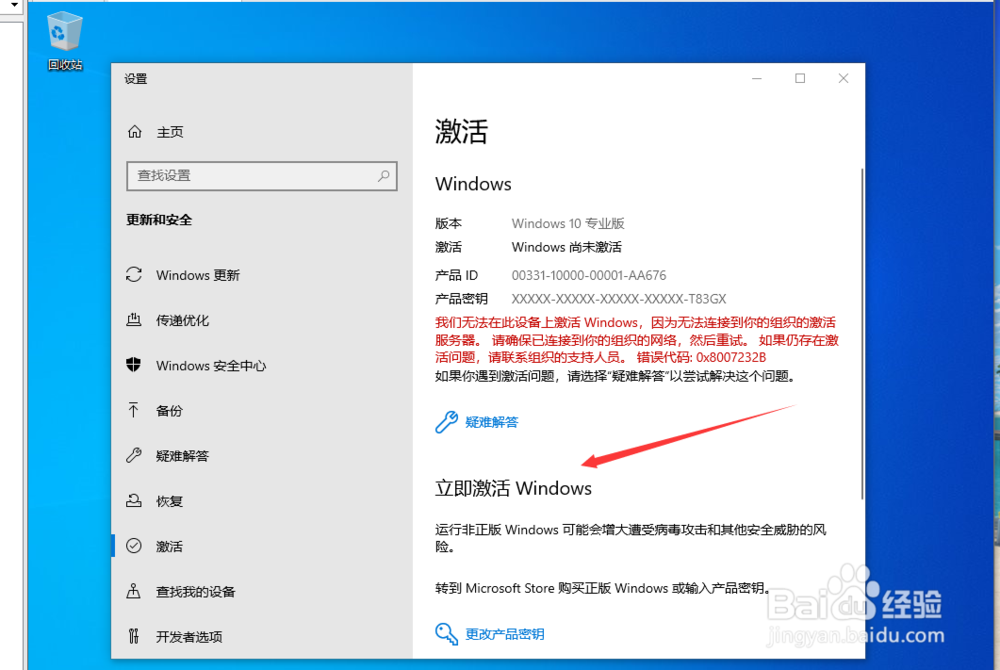The image size is (1000, 670).
Task: Click the 开发者选项 tools icon
Action: [133, 636]
